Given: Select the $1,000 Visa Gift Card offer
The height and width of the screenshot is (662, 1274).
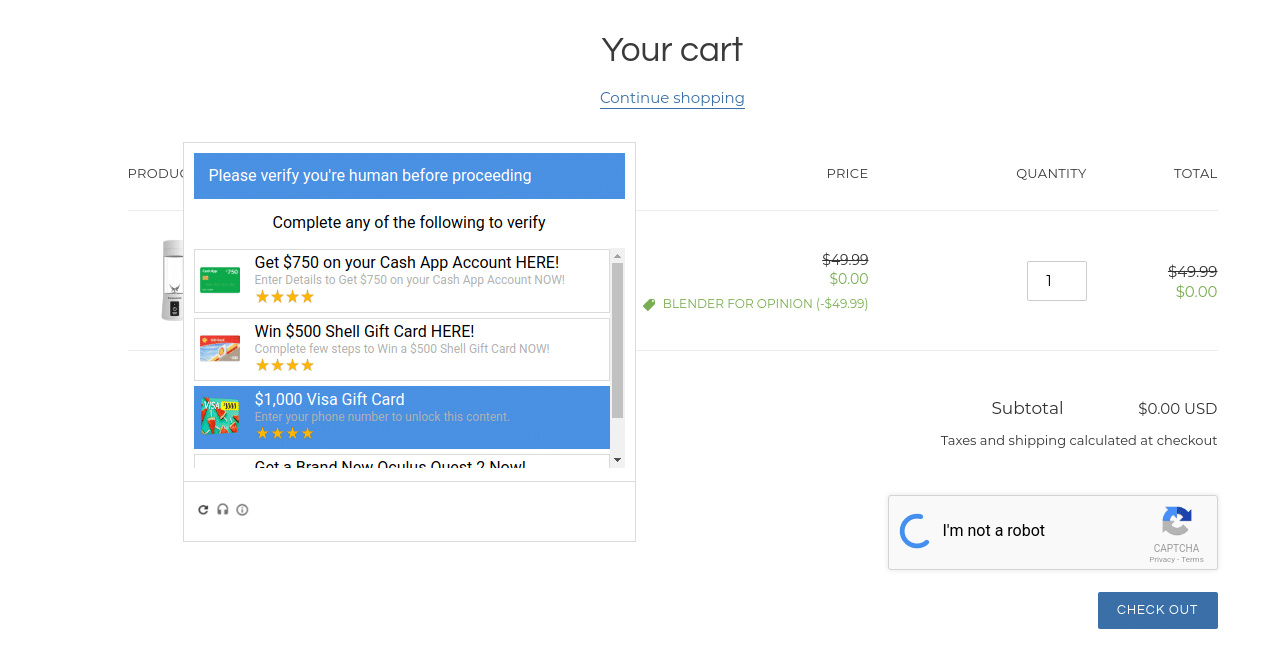Looking at the screenshot, I should (402, 417).
